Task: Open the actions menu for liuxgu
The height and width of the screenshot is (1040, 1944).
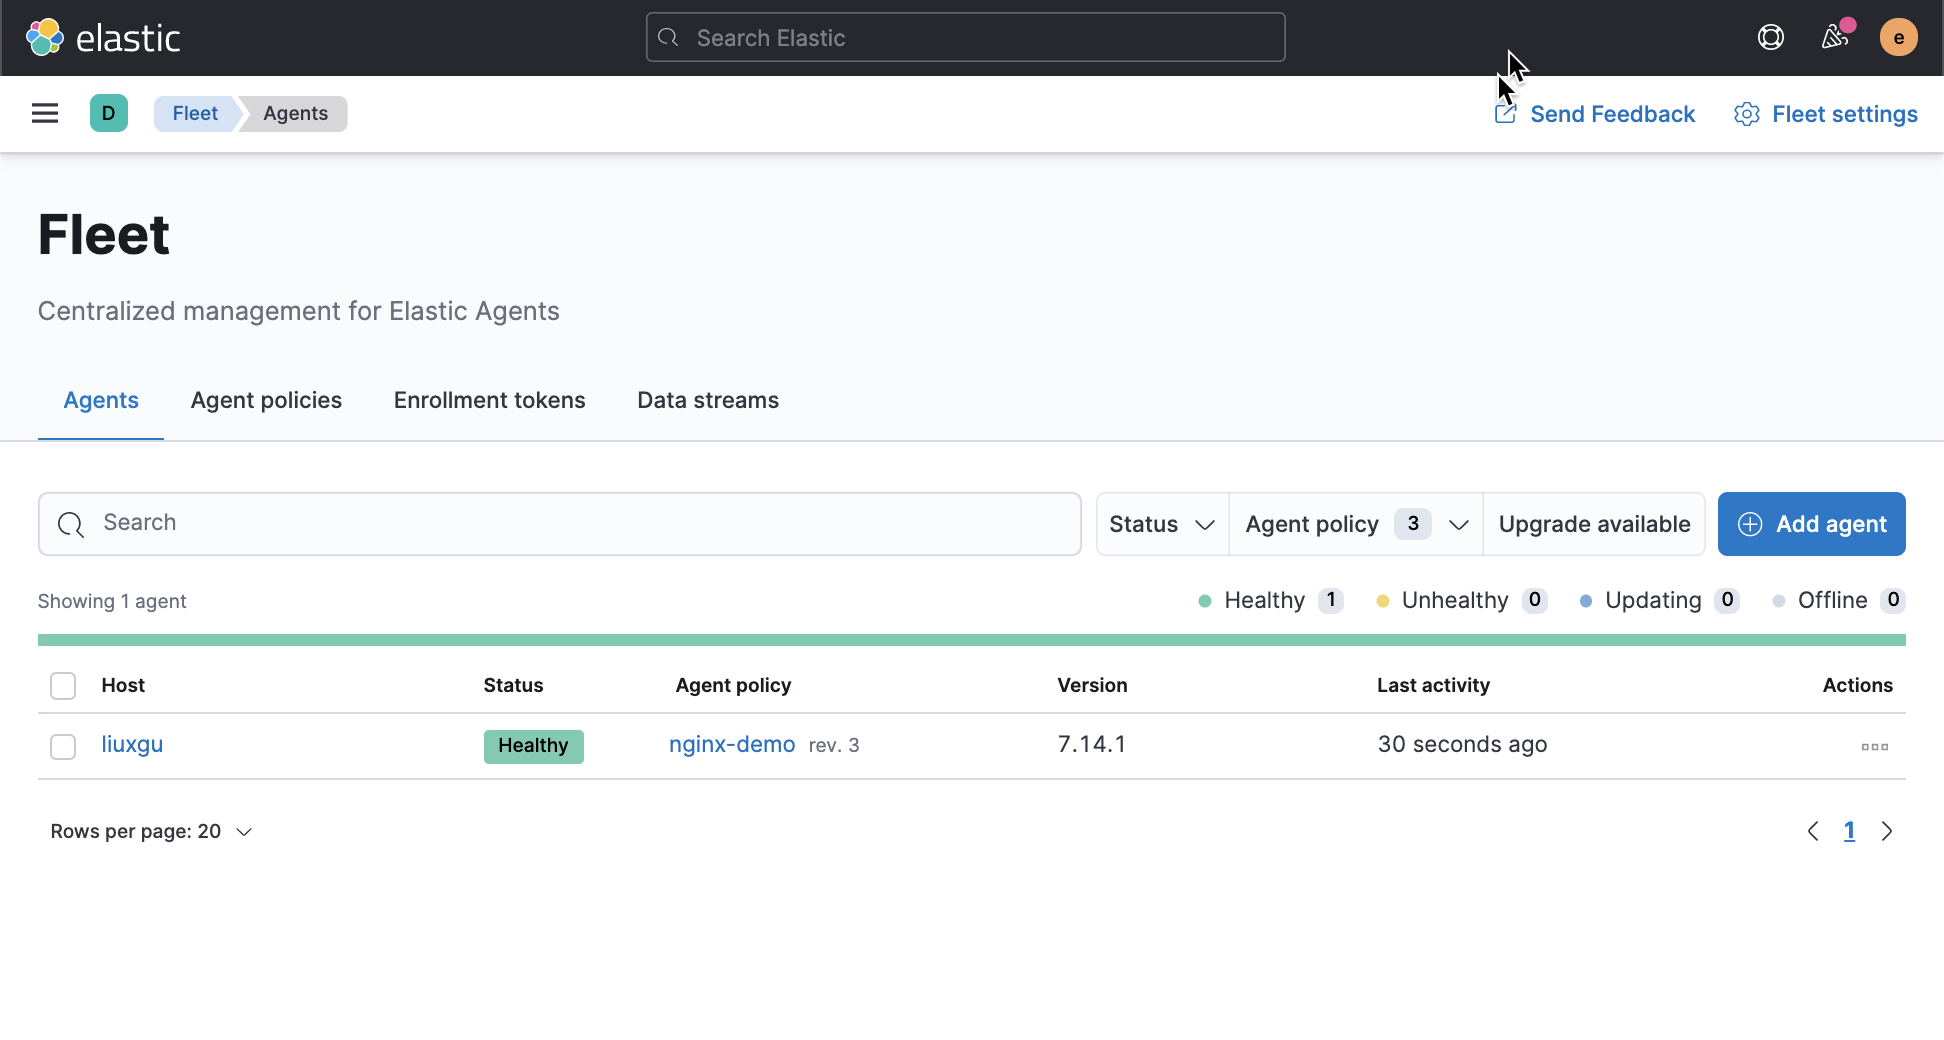Action: [1874, 746]
